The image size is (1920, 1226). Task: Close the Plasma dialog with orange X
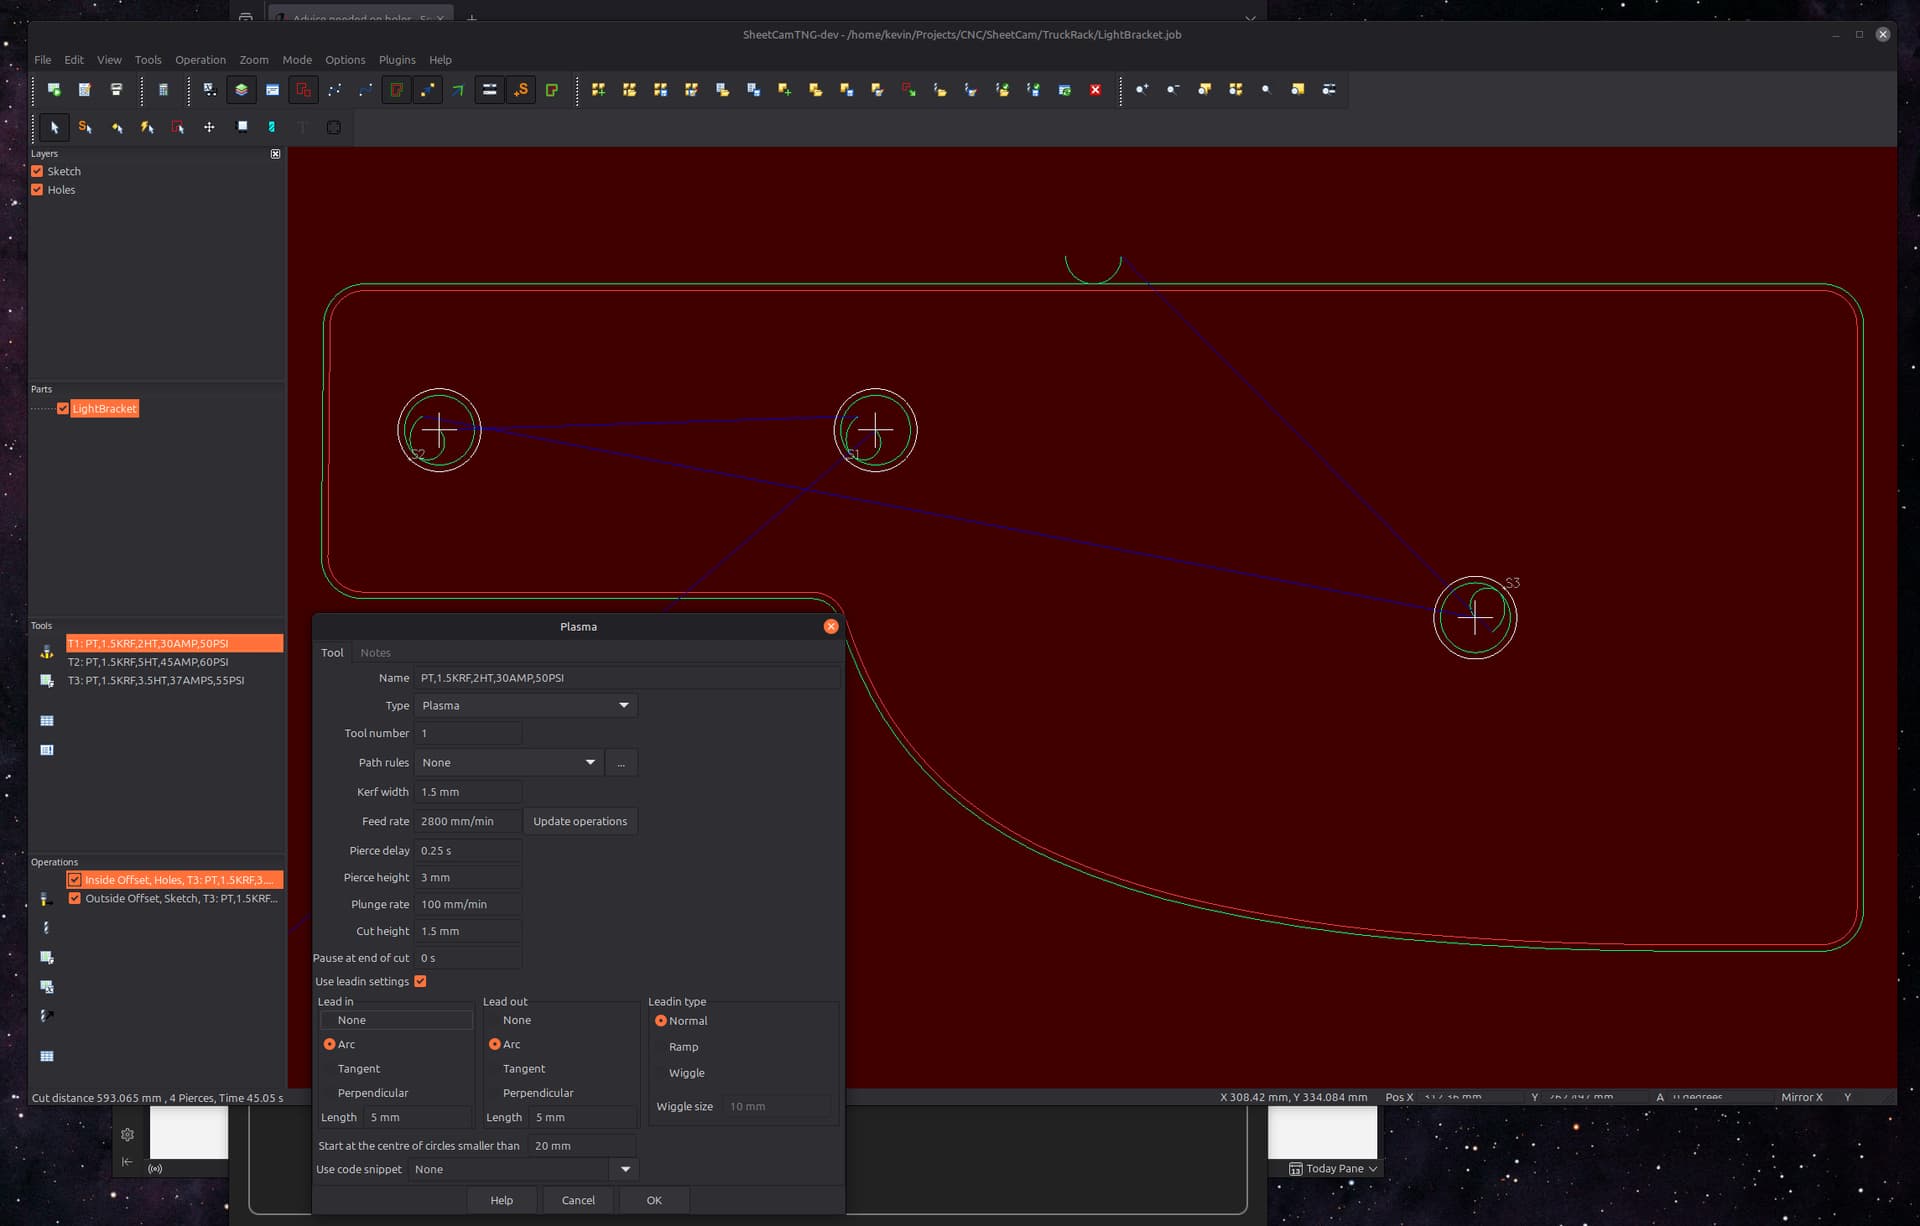(831, 626)
